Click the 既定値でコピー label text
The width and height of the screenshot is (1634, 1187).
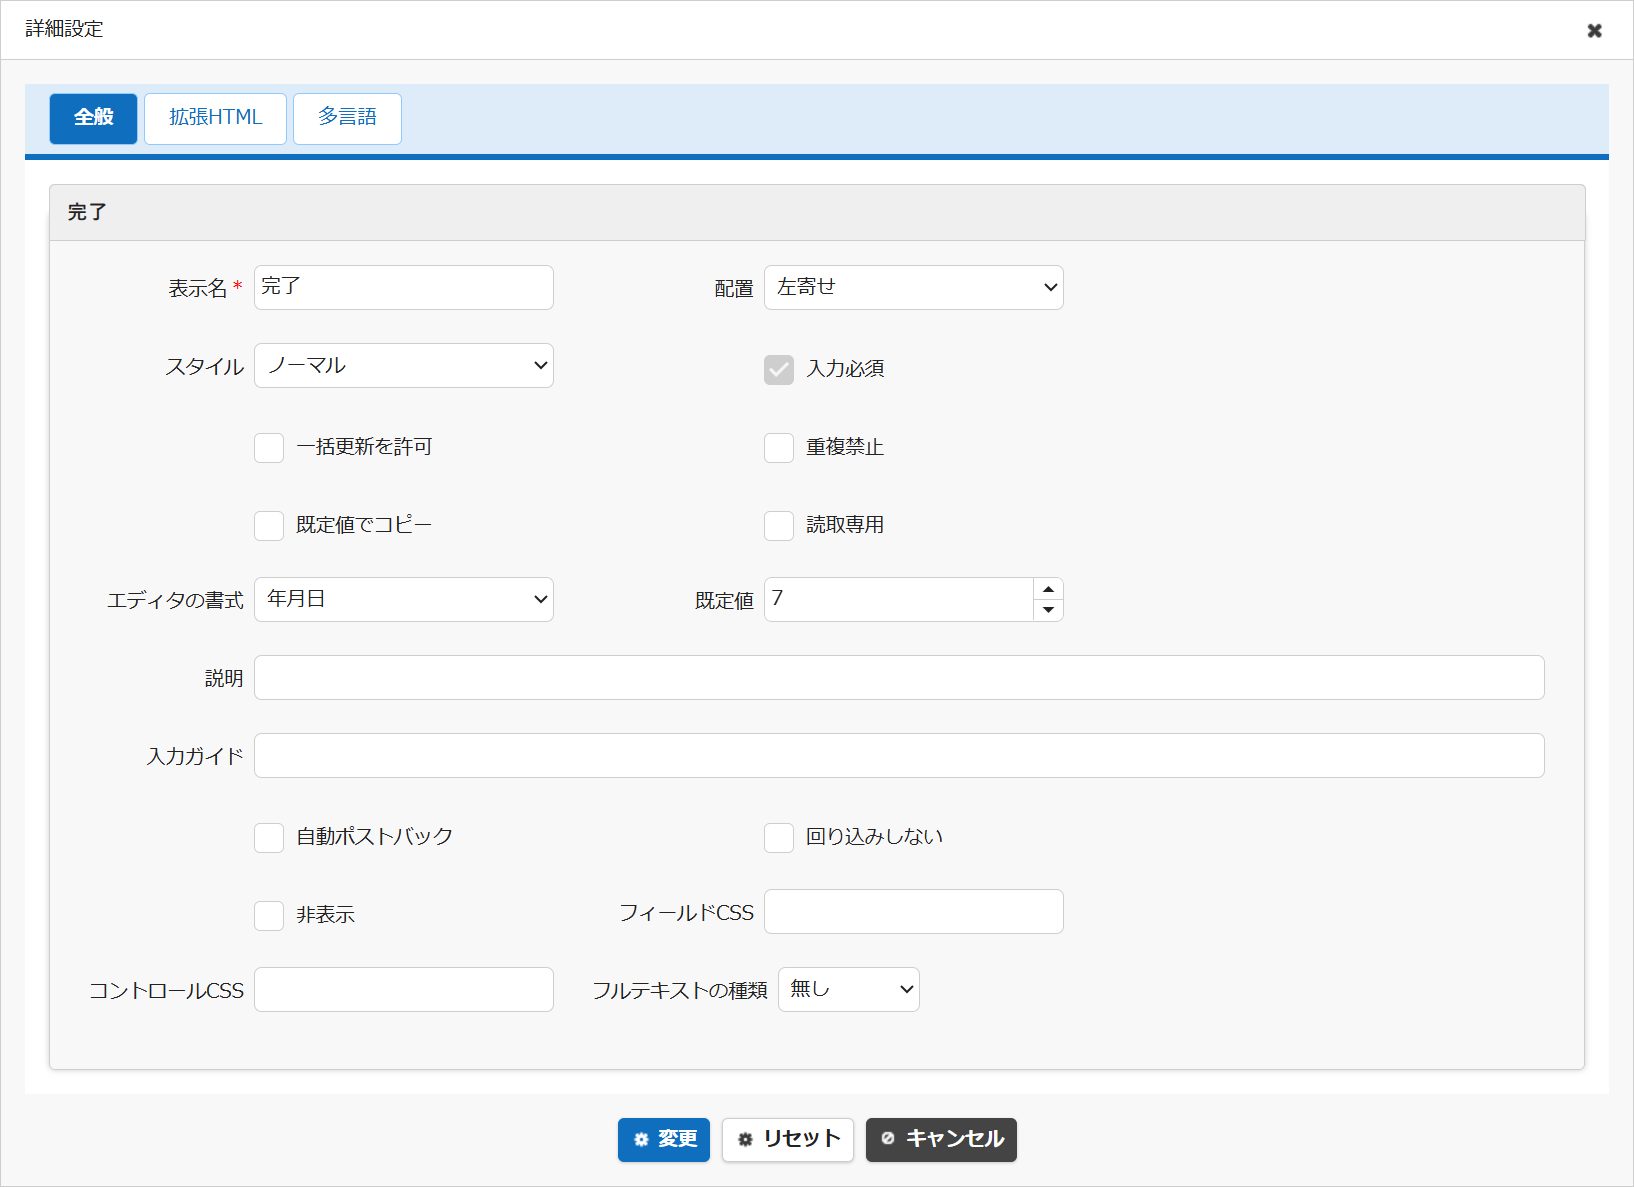364,525
